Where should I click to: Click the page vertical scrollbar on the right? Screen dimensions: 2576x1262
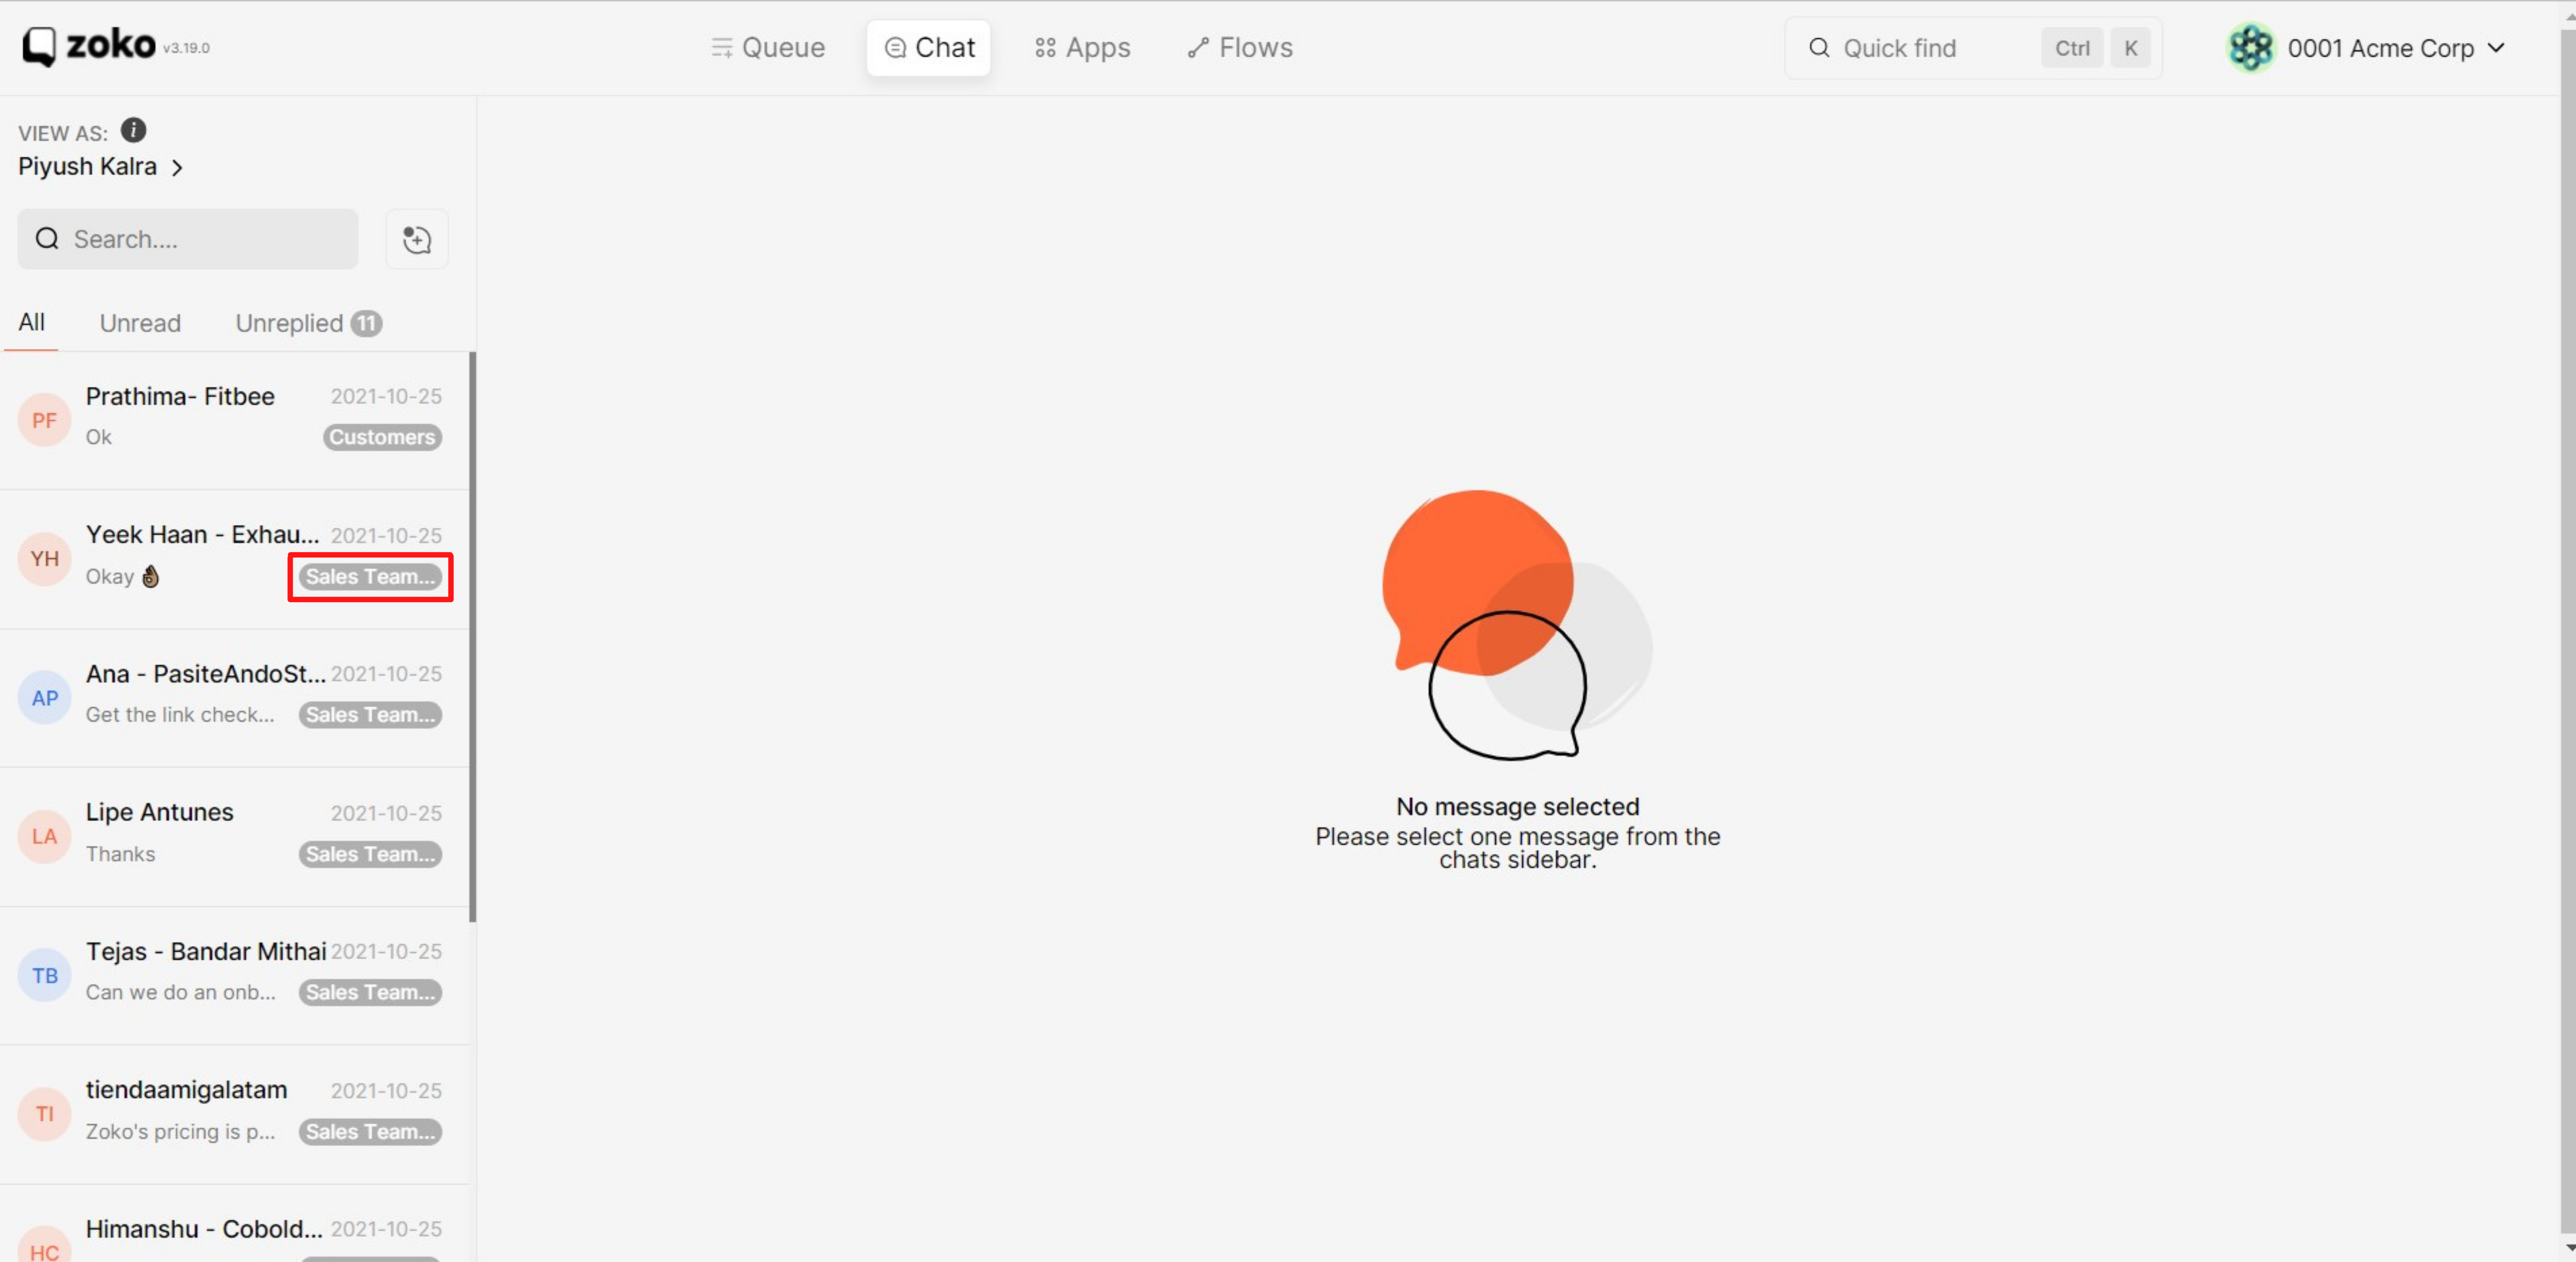(x=2567, y=630)
